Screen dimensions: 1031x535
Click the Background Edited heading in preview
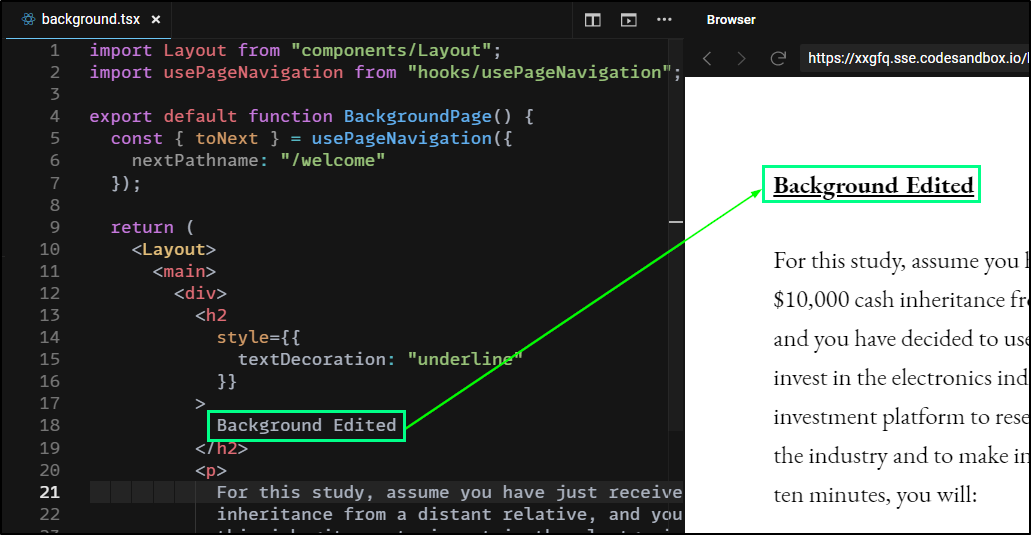pos(873,185)
